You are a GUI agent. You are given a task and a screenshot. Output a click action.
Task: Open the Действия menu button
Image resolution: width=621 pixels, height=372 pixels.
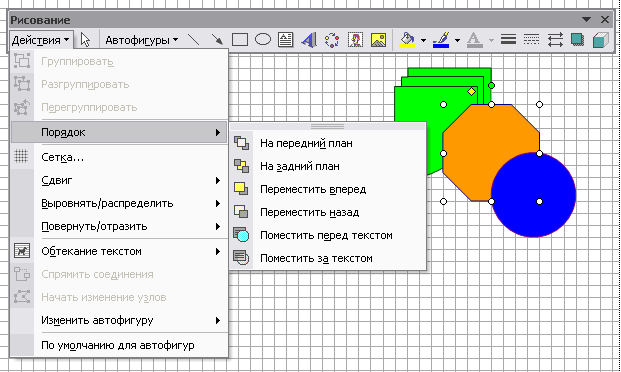click(41, 40)
